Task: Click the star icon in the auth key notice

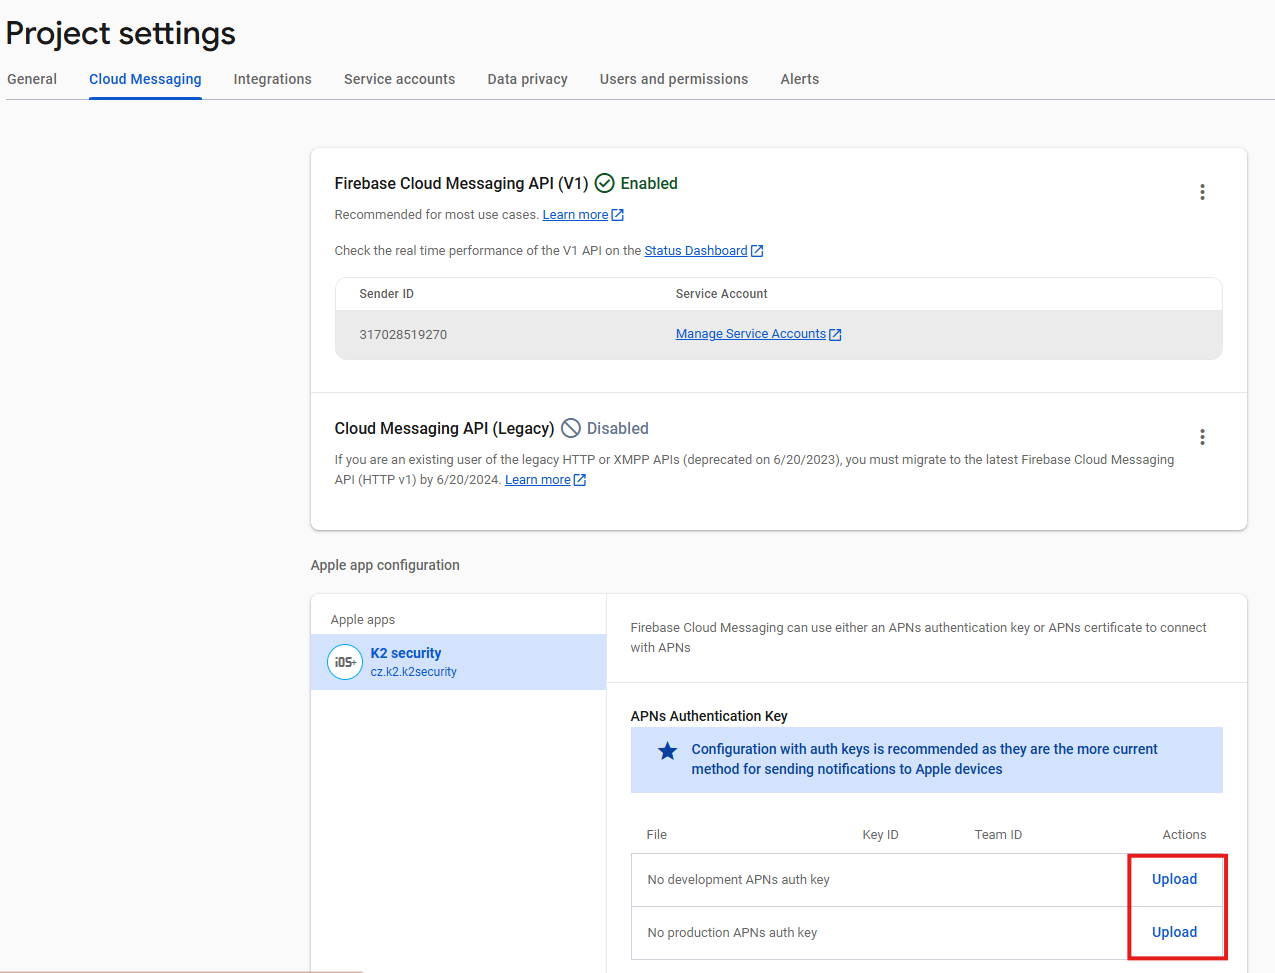Action: point(667,751)
